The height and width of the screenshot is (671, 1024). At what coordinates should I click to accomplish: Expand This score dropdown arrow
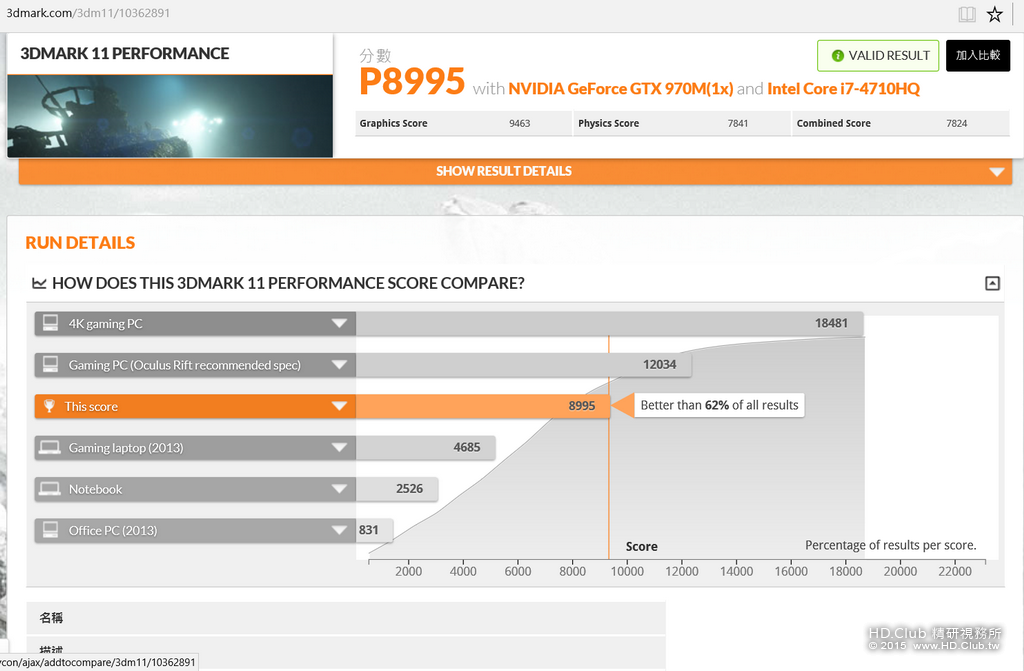pyautogui.click(x=339, y=406)
